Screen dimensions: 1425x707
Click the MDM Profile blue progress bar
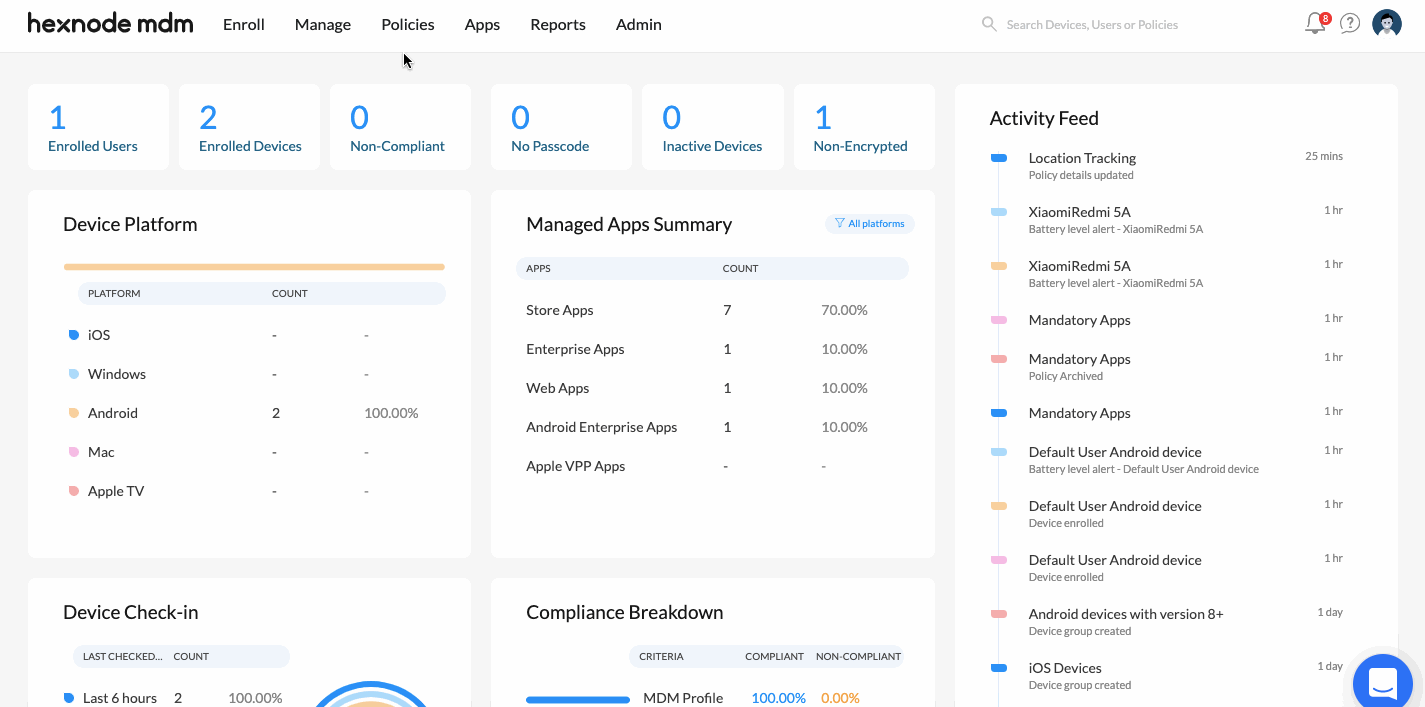coord(578,700)
